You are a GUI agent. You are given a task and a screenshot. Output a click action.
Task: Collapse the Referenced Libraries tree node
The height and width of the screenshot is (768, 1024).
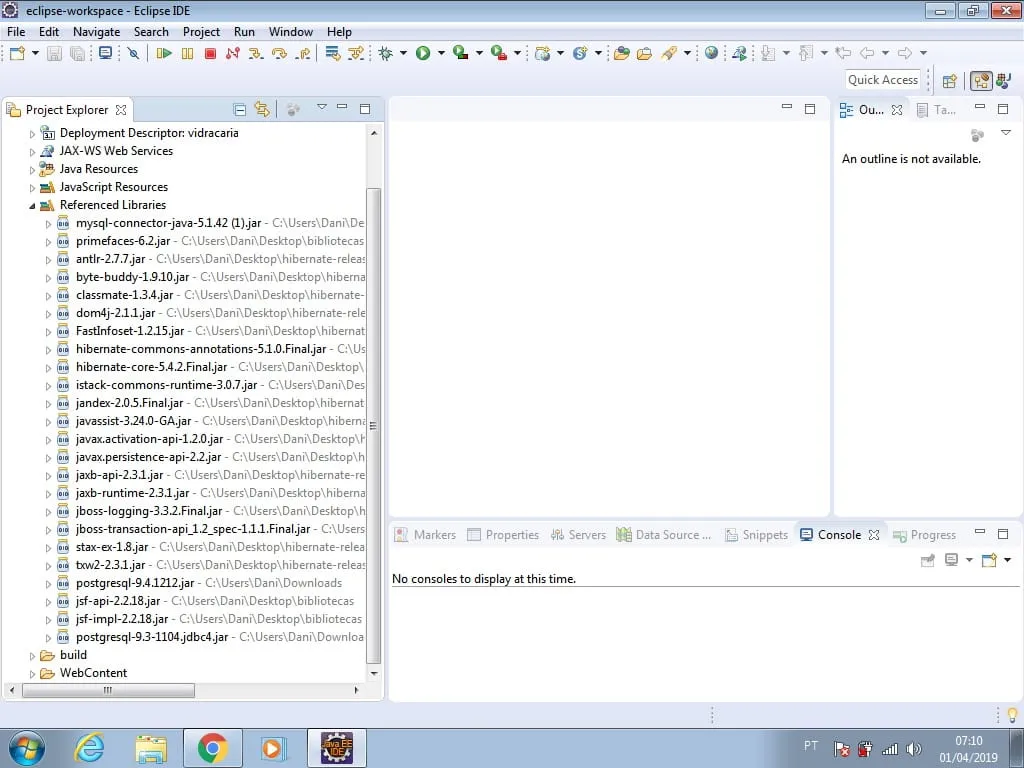[x=32, y=205]
